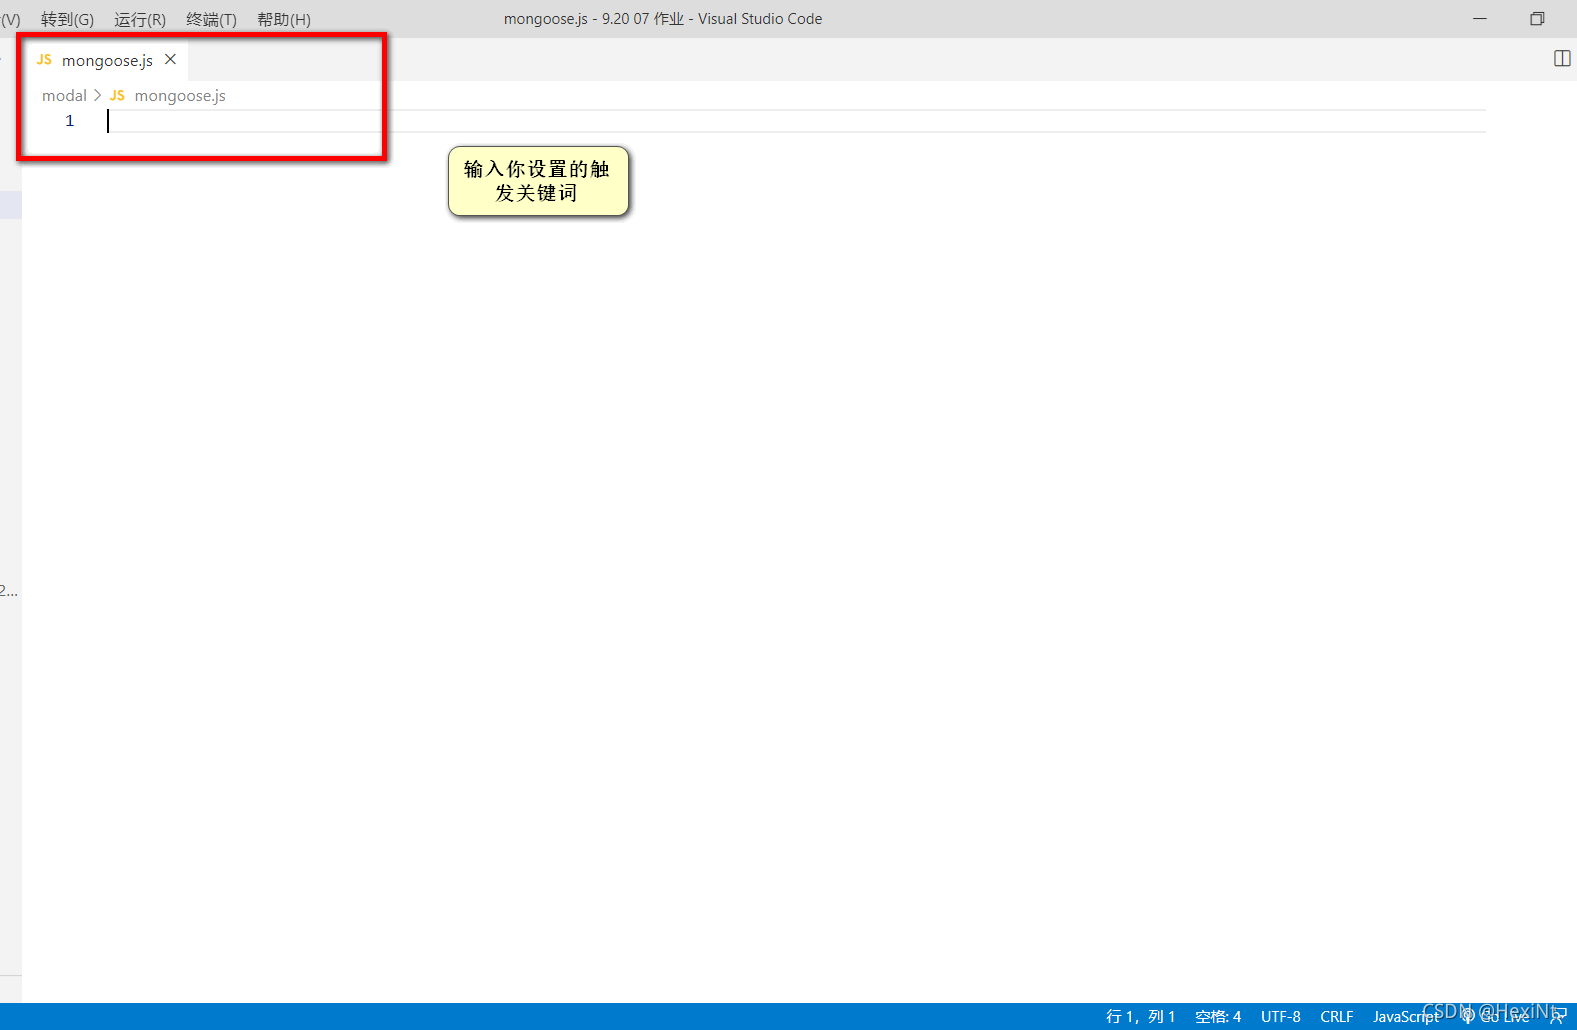The width and height of the screenshot is (1577, 1030).
Task: Select language mode JavaScript in status bar
Action: pos(1406,1016)
